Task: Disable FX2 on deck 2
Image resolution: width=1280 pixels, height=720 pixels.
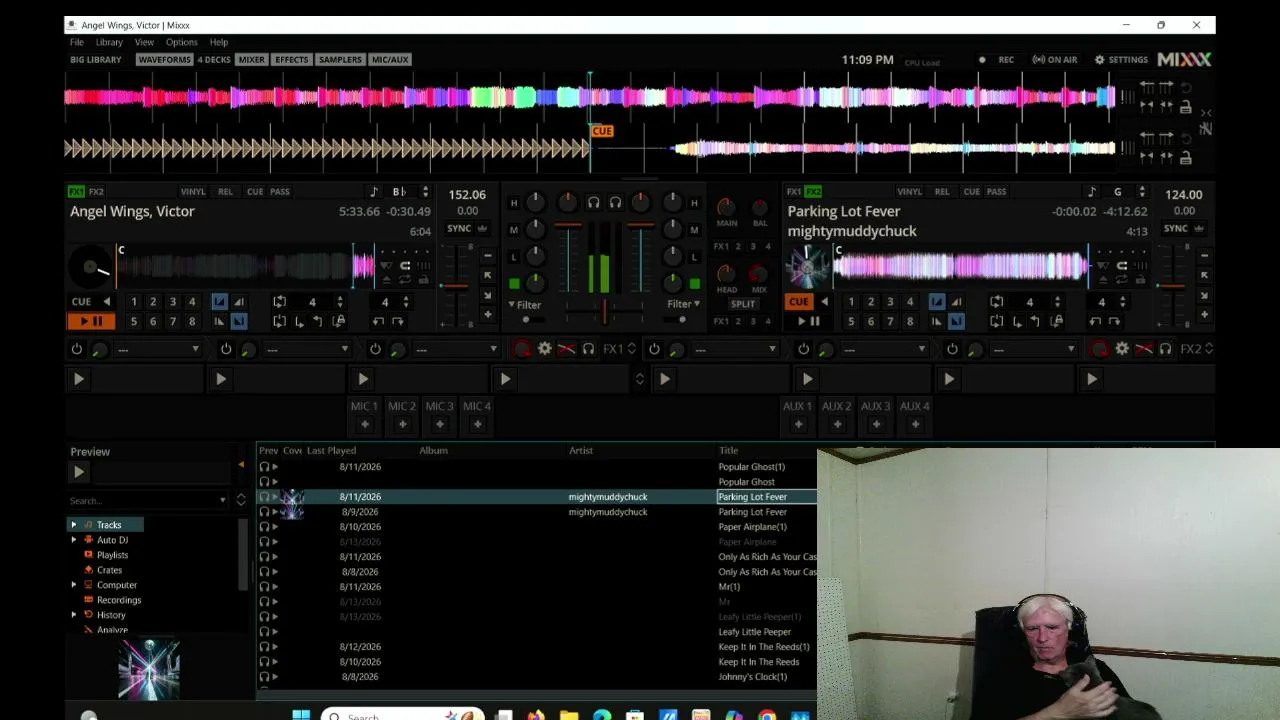Action: (813, 192)
